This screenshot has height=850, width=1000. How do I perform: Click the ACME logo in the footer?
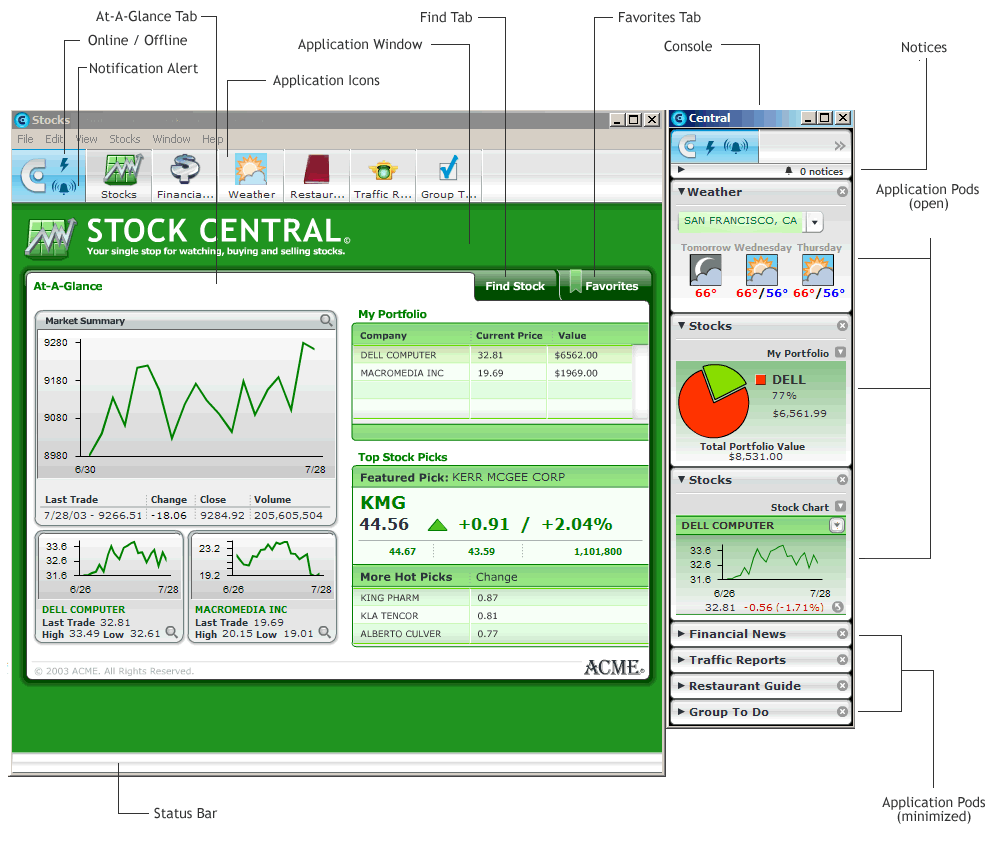614,668
